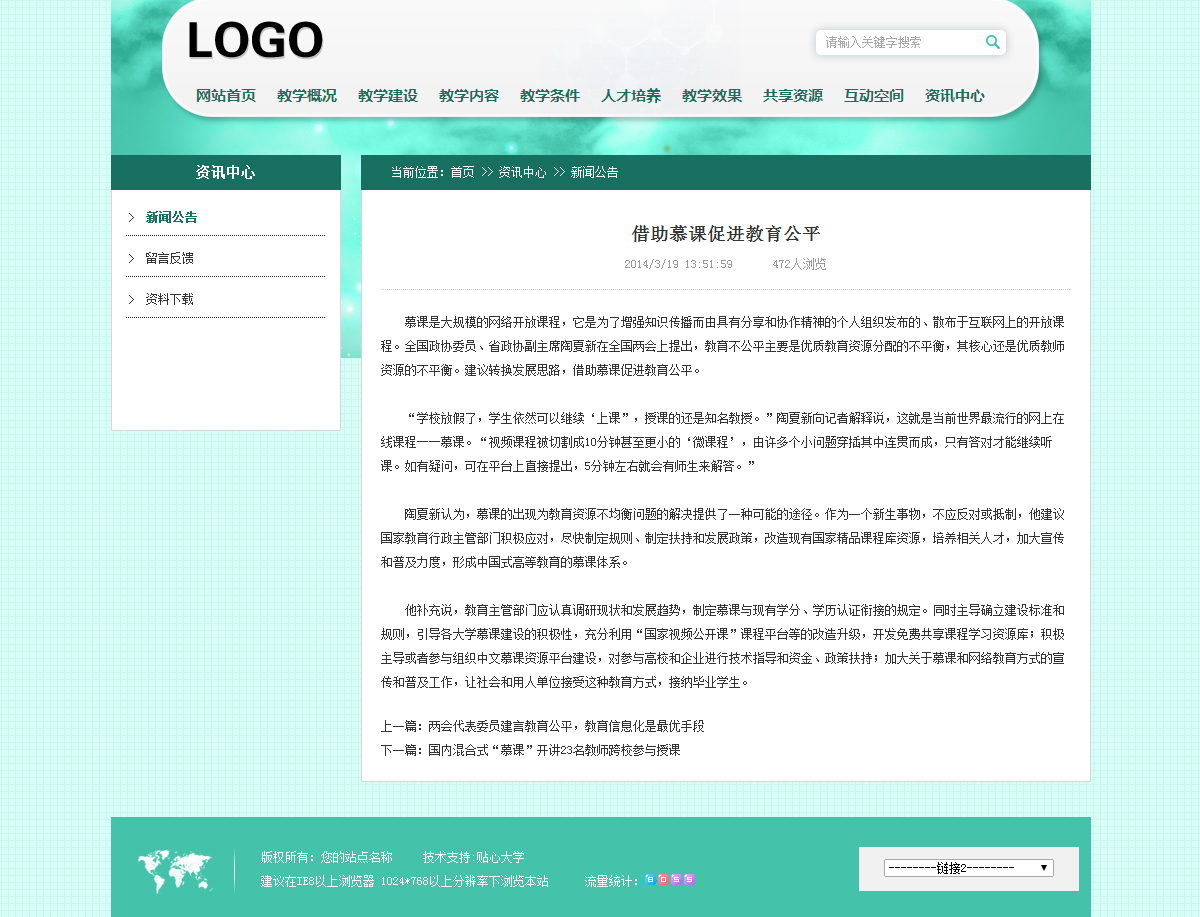The height and width of the screenshot is (917, 1200).
Task: Click the arrow icon beside 新闻公告 in sidebar
Action: tap(131, 217)
